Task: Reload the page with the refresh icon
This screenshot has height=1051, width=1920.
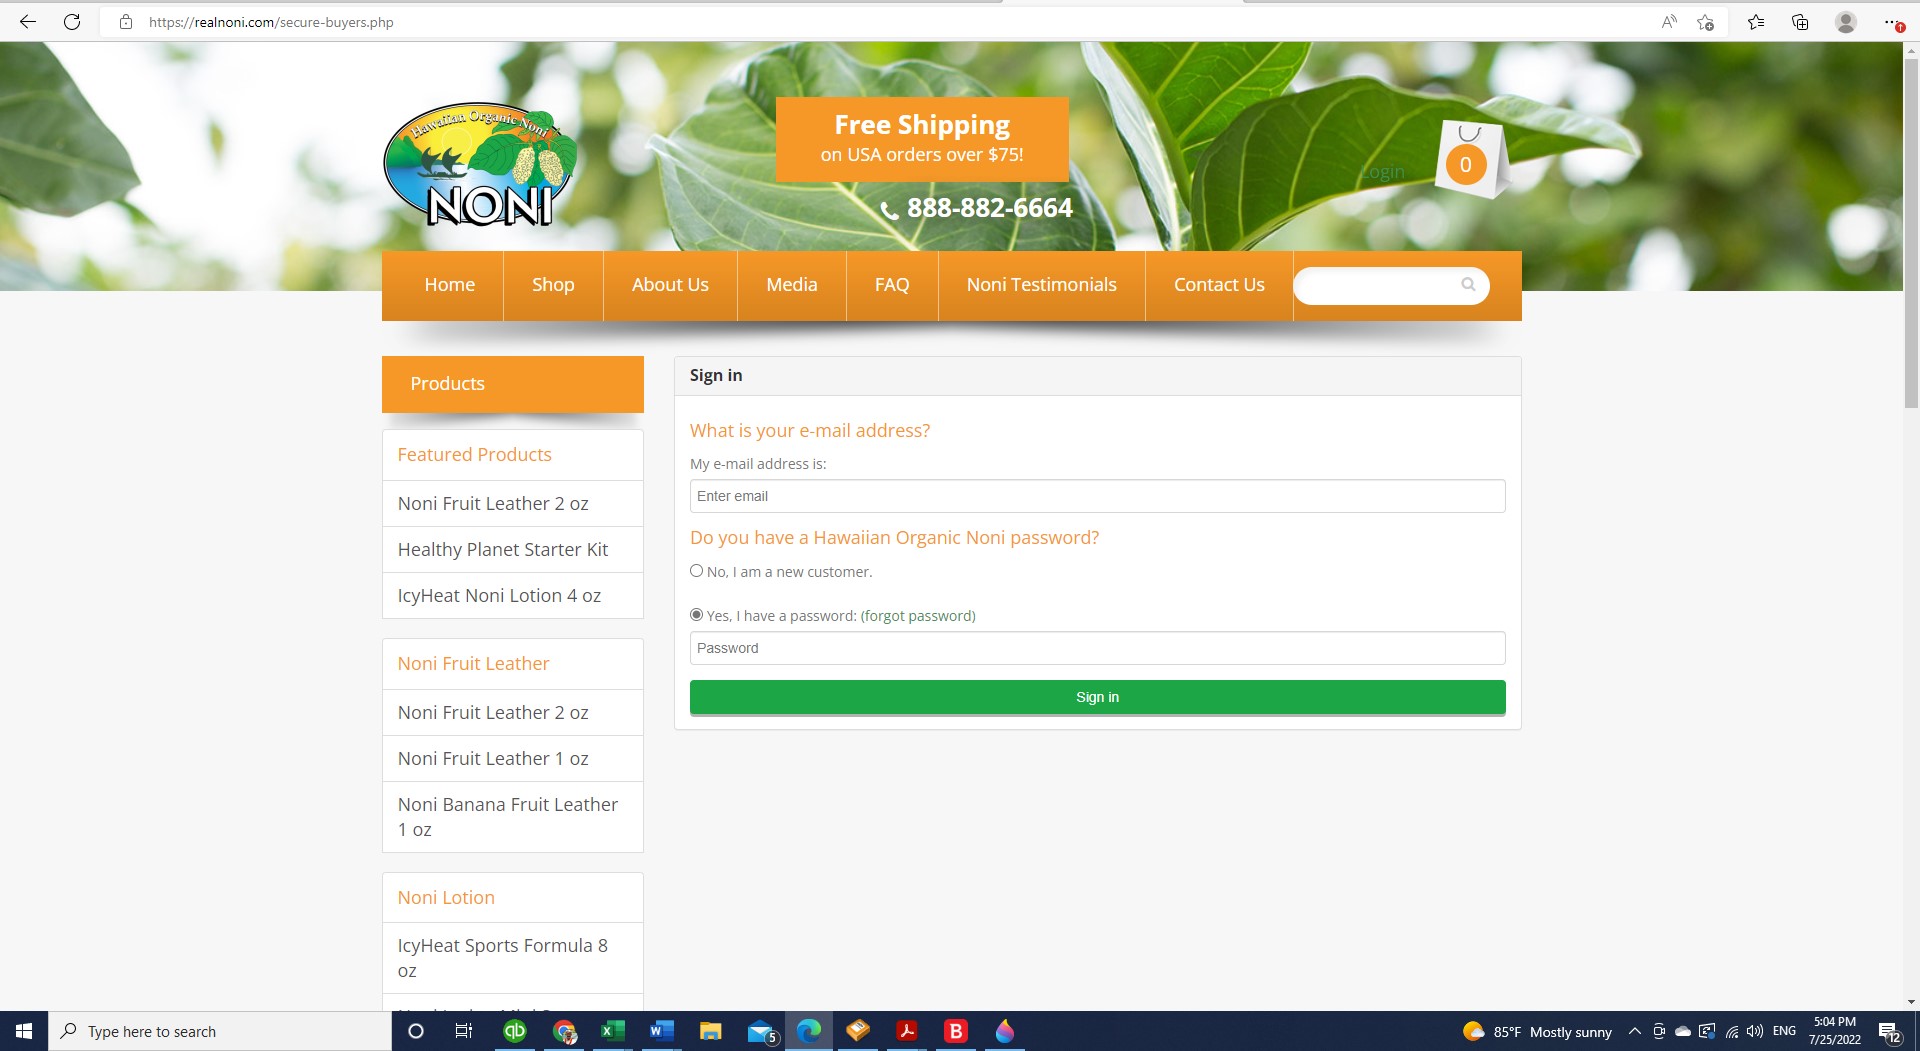Action: coord(72,21)
